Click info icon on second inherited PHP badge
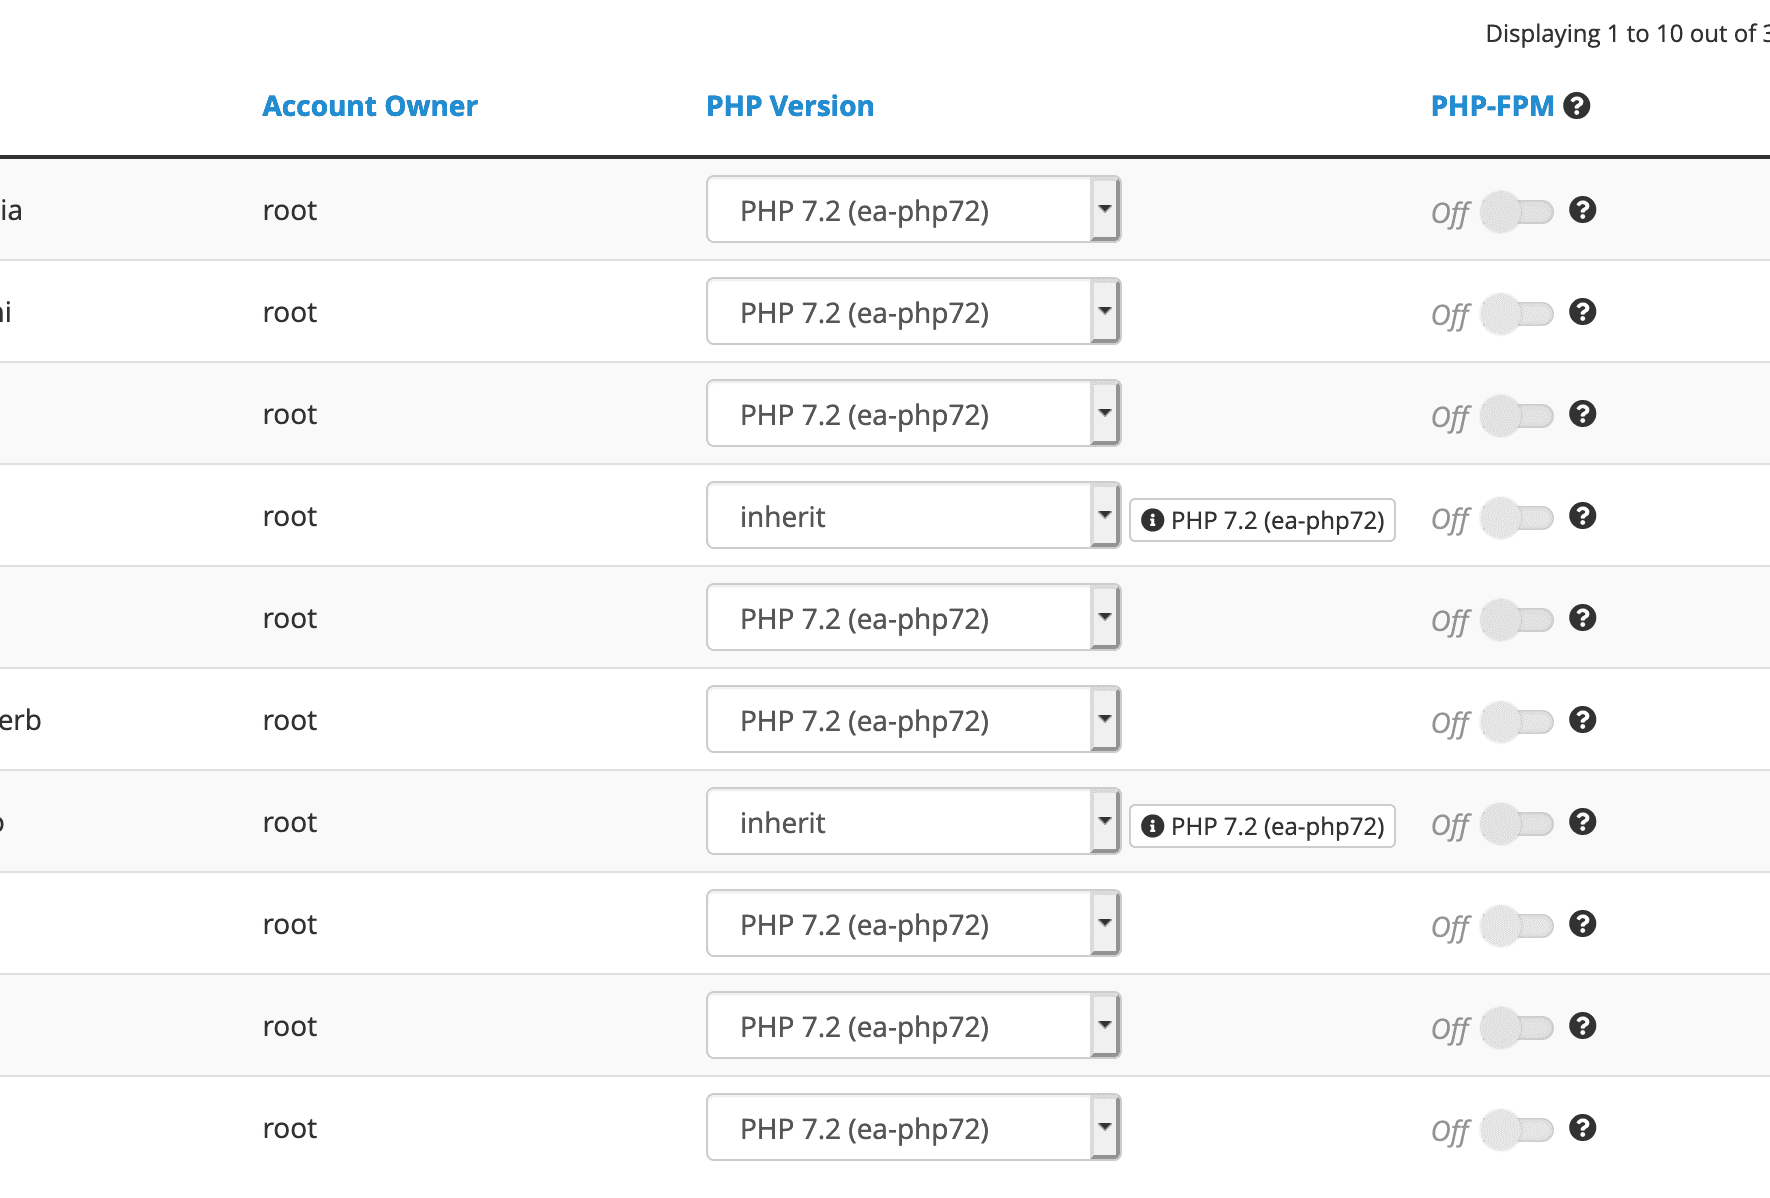 1152,826
